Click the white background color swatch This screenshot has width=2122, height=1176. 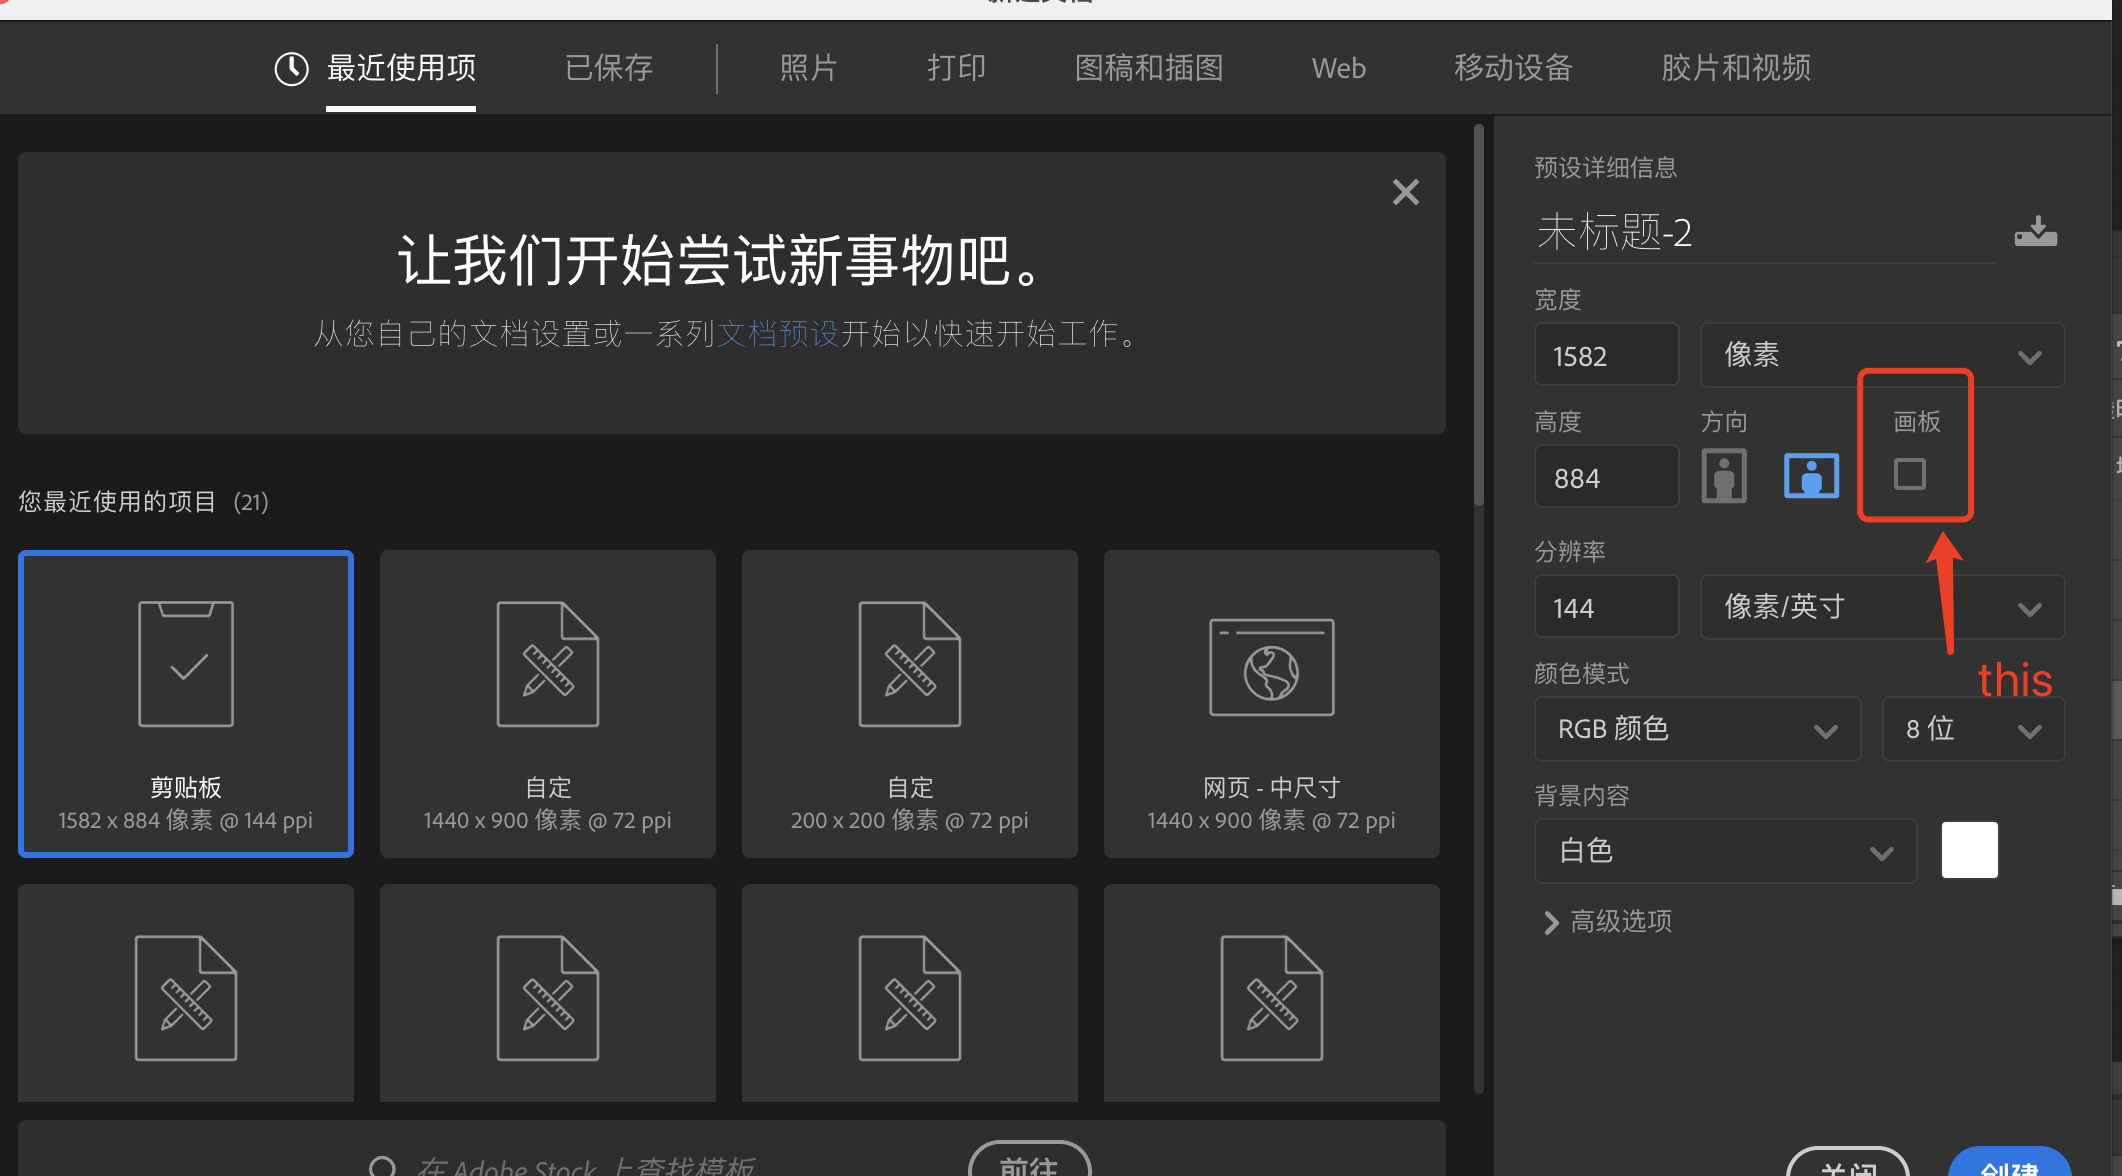pyautogui.click(x=1968, y=849)
